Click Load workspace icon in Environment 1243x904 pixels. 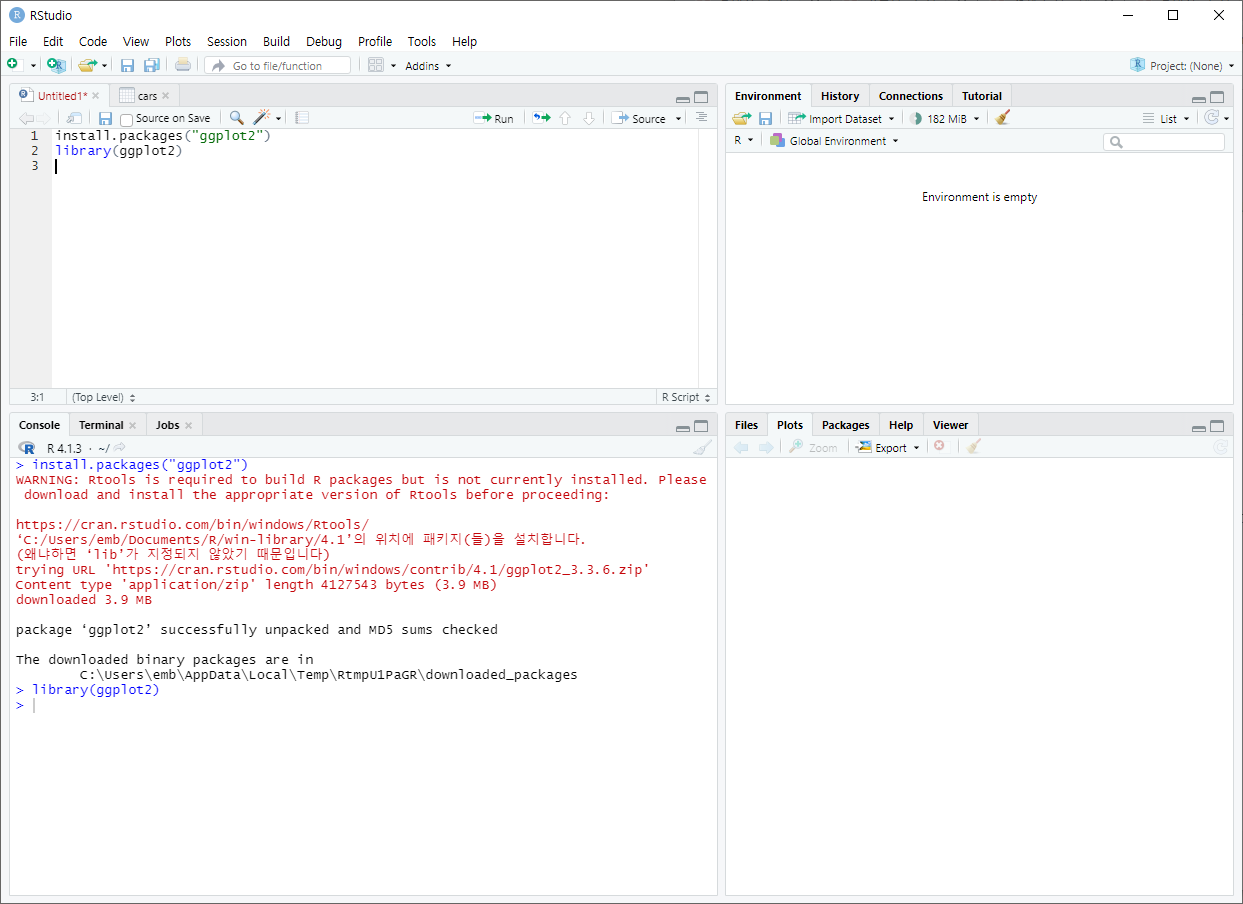741,118
